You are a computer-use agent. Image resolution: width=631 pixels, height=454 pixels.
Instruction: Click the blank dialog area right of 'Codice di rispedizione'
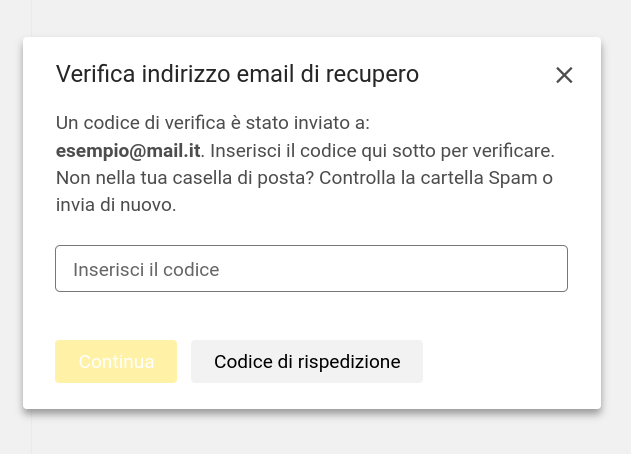[x=509, y=361]
